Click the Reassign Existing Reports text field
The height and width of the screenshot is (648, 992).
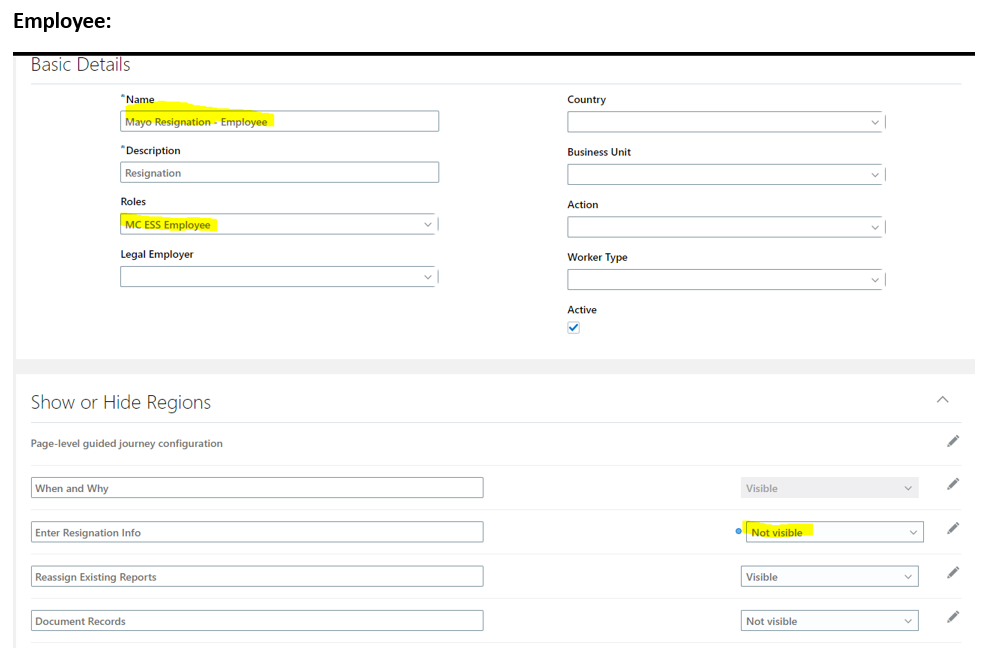point(257,576)
